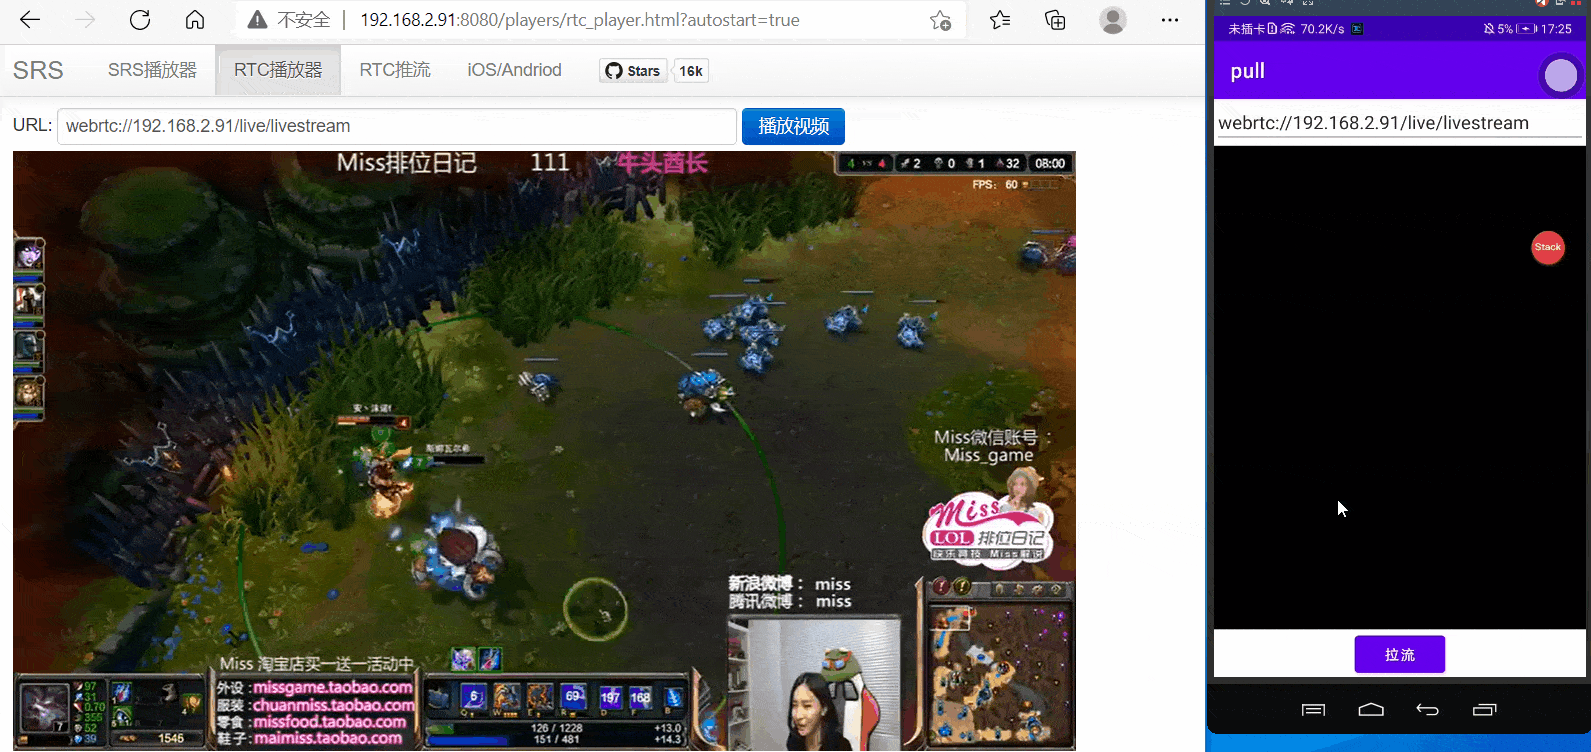Tap the phone app webrtc URL field
This screenshot has height=752, width=1591.
tap(1399, 123)
